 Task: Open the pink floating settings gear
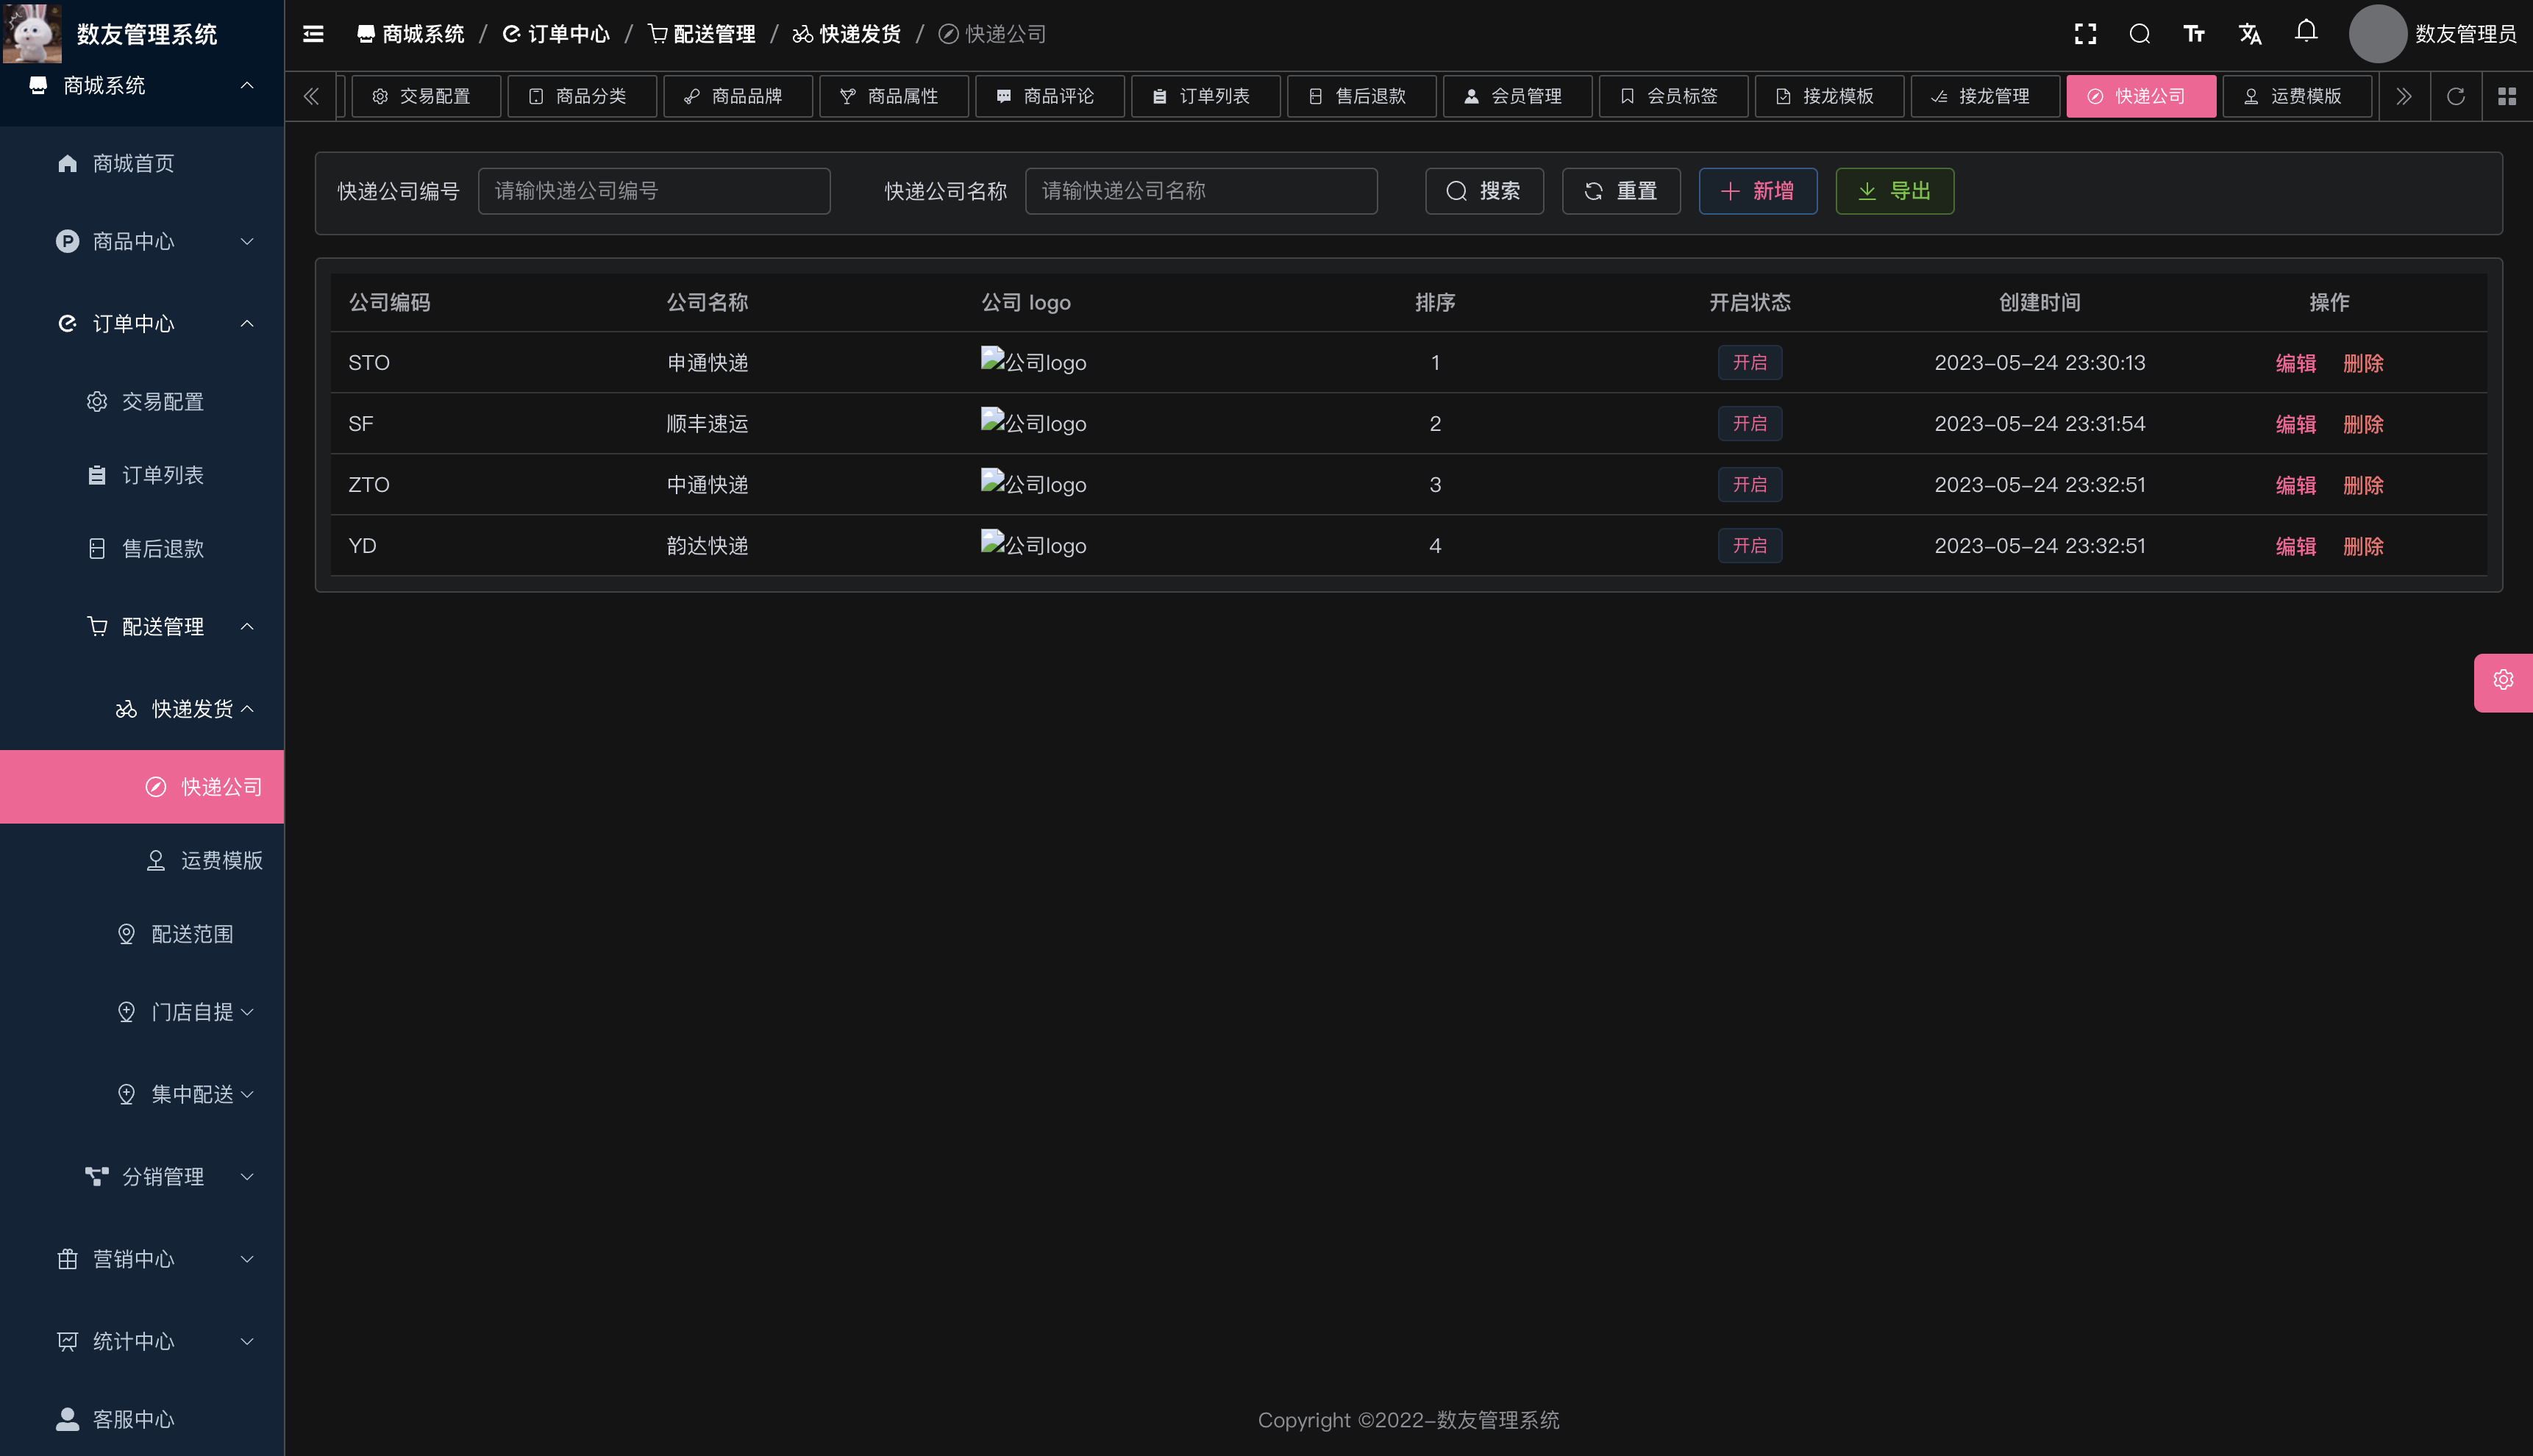pyautogui.click(x=2503, y=680)
